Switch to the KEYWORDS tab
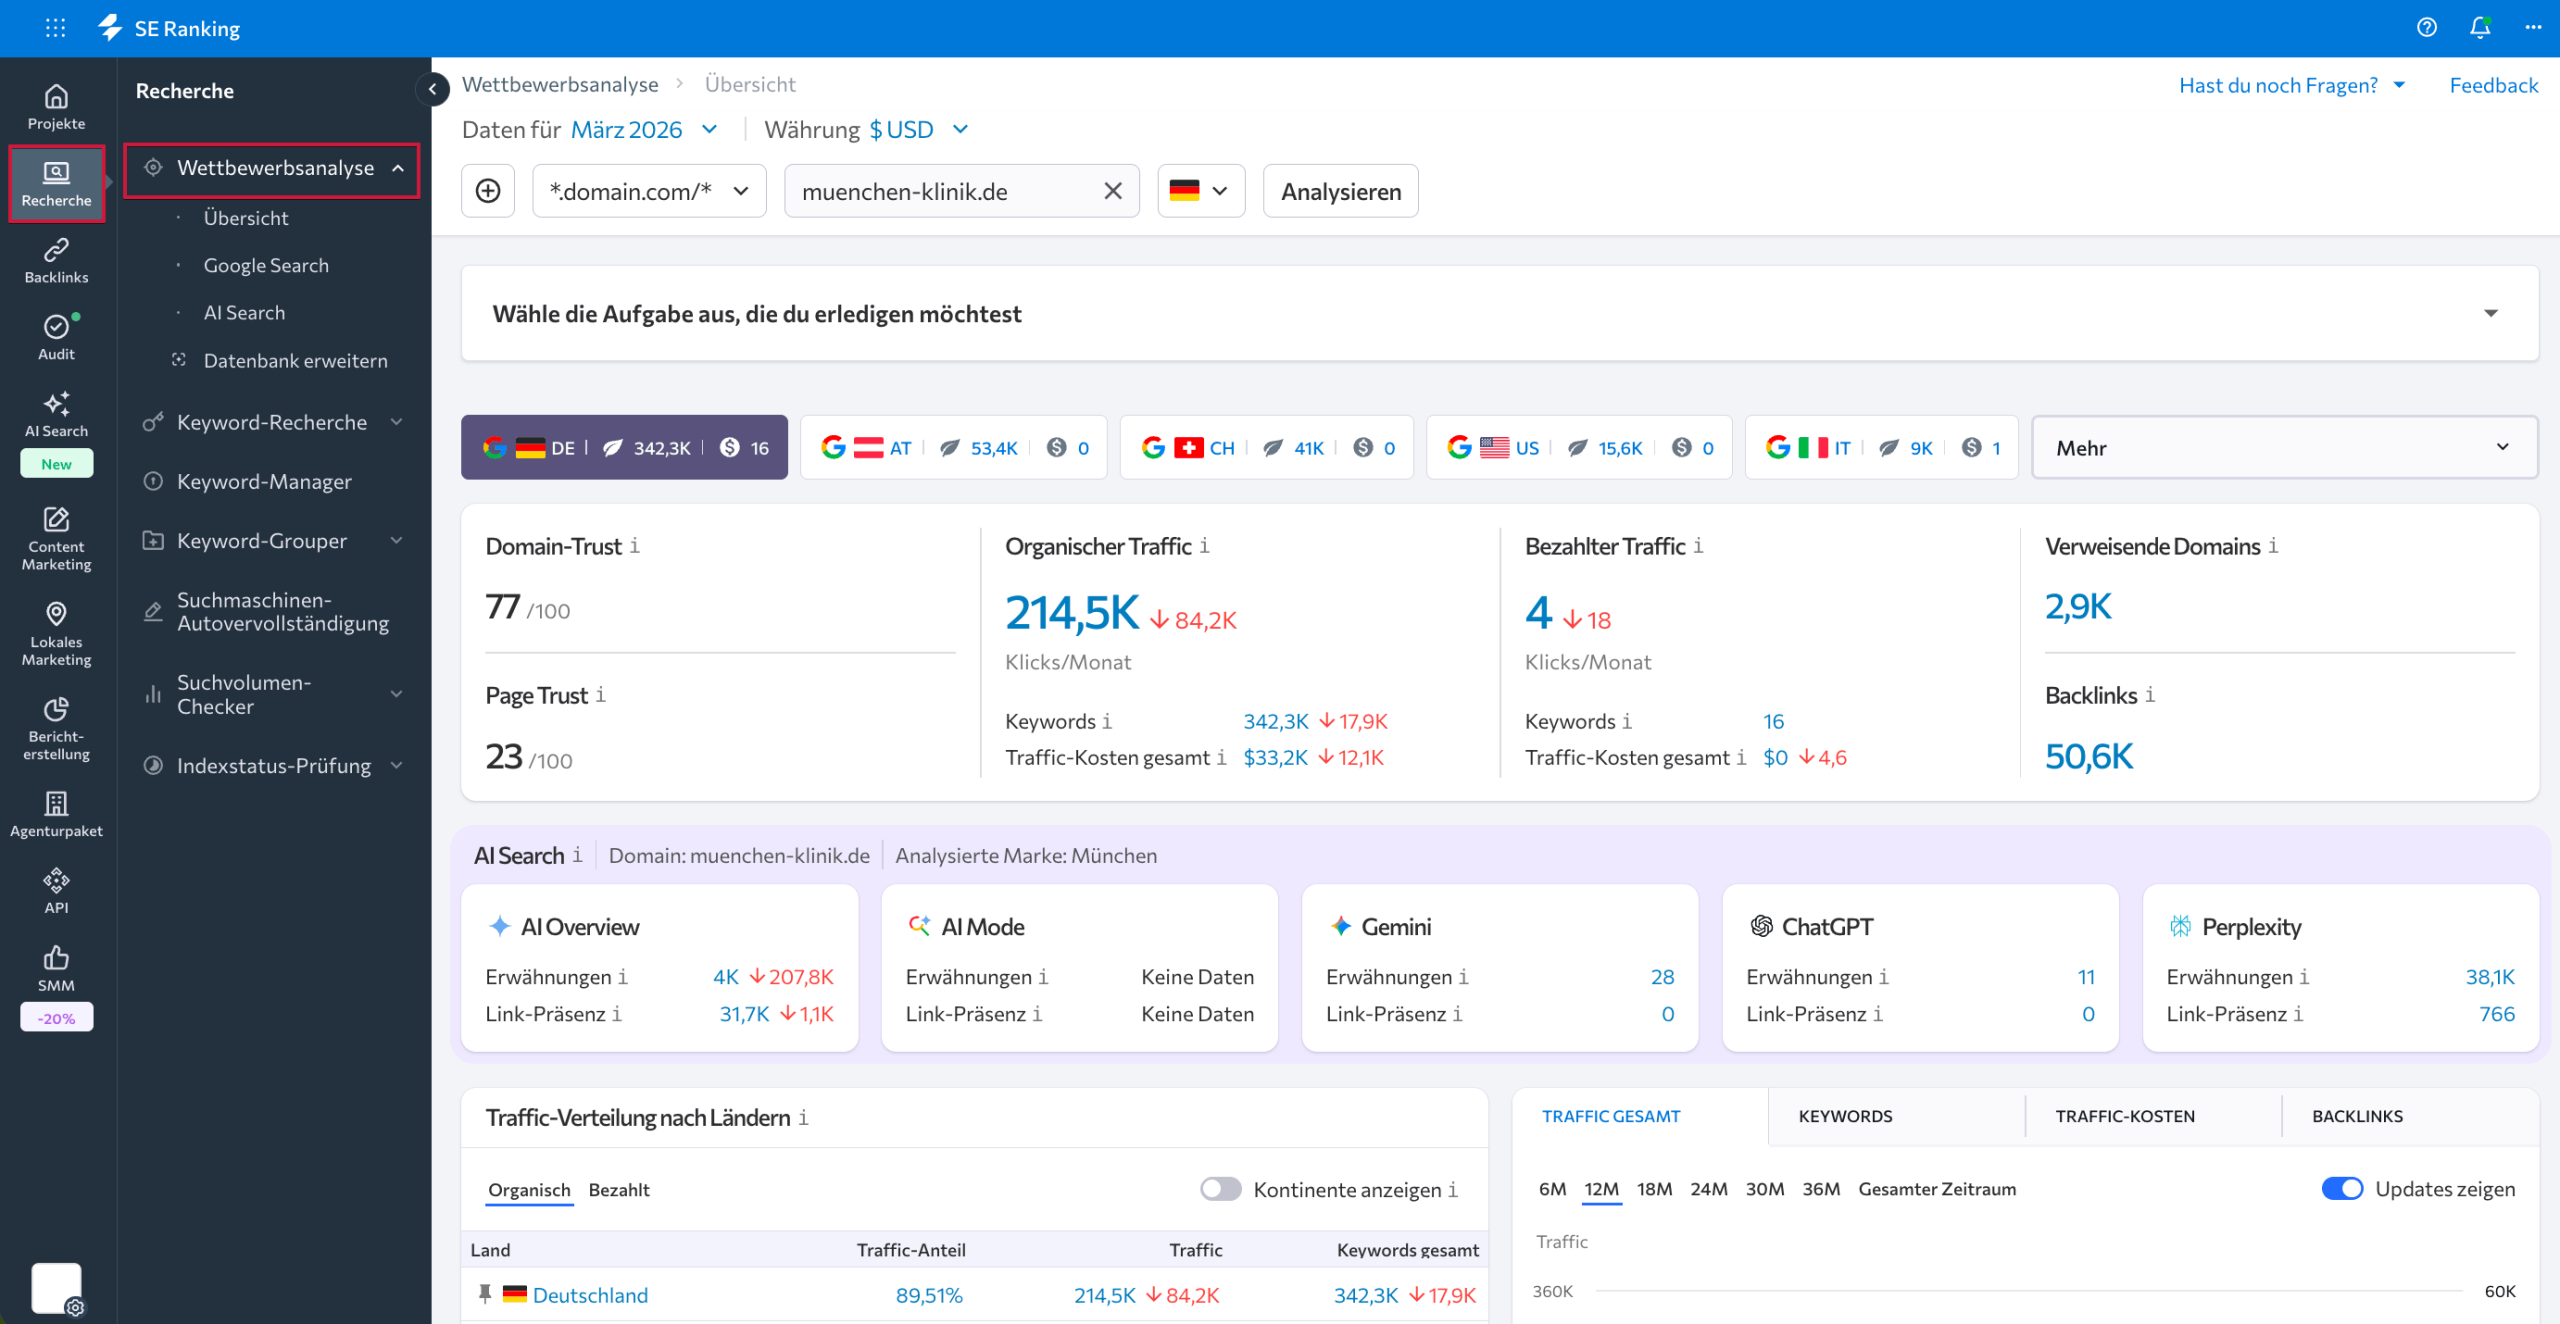2560x1324 pixels. 1845,1116
